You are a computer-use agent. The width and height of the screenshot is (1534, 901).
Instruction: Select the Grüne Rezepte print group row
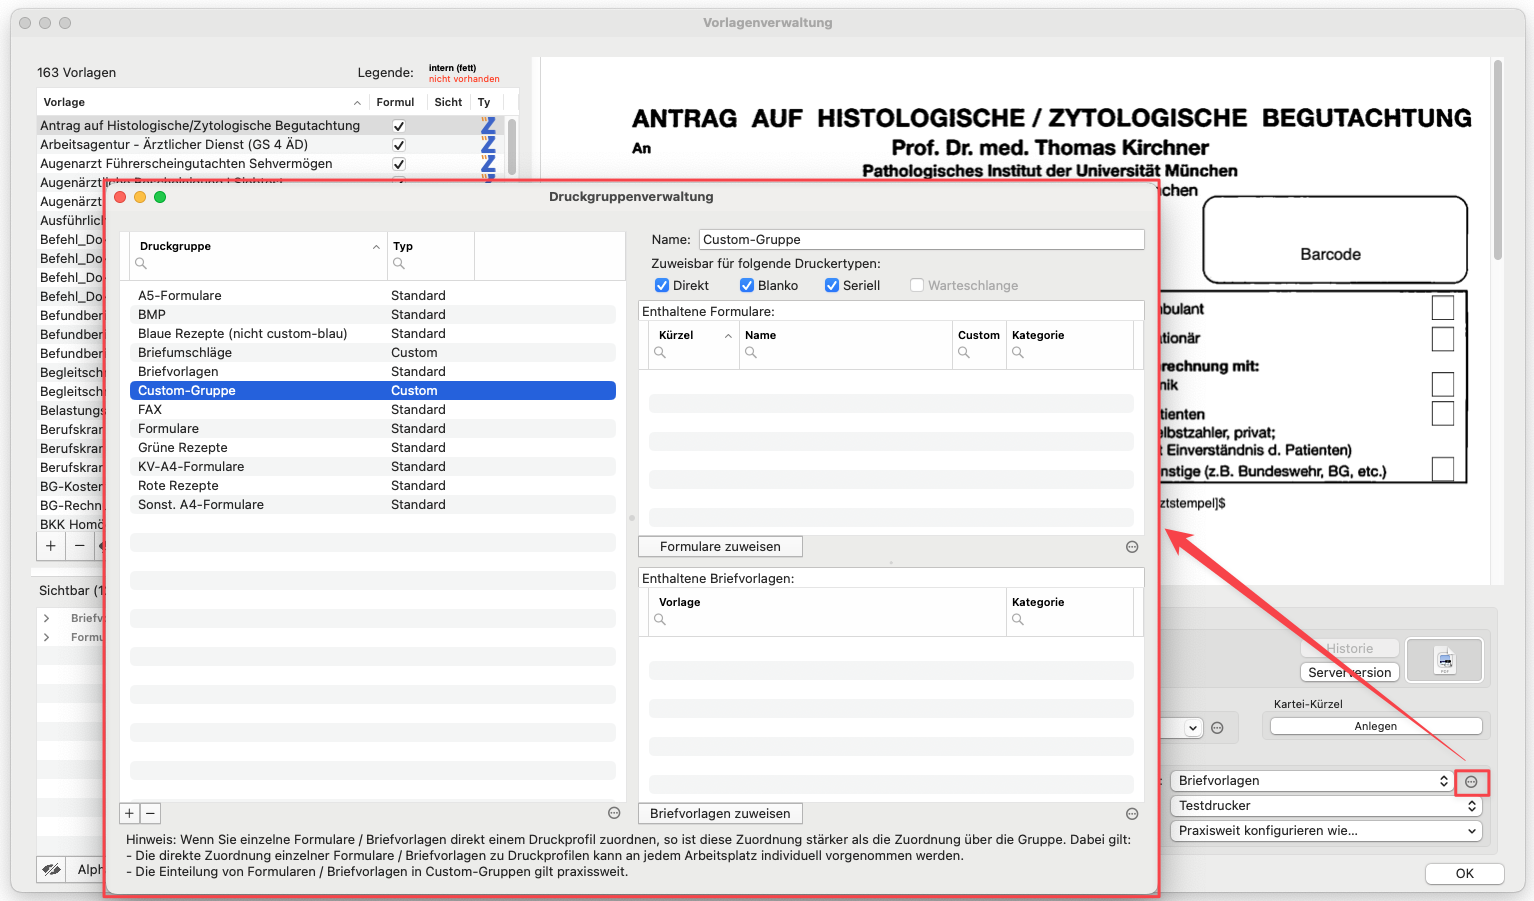pyautogui.click(x=373, y=448)
